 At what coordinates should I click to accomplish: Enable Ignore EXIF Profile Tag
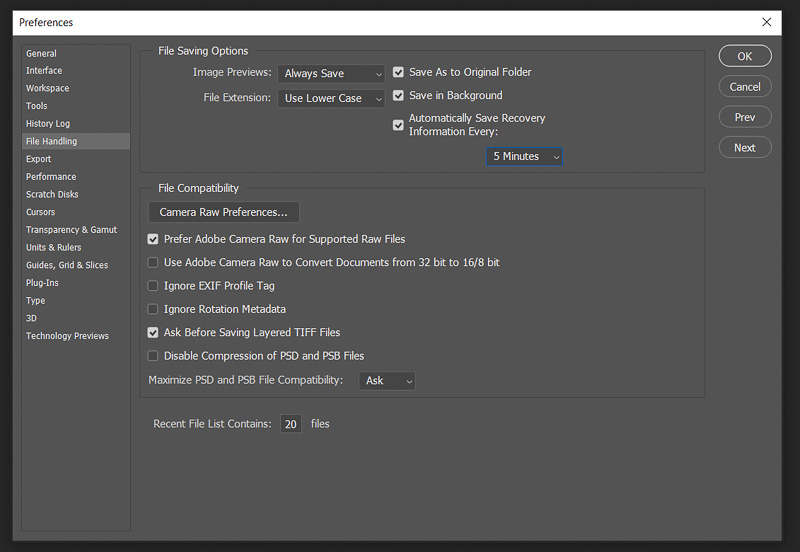pos(153,286)
